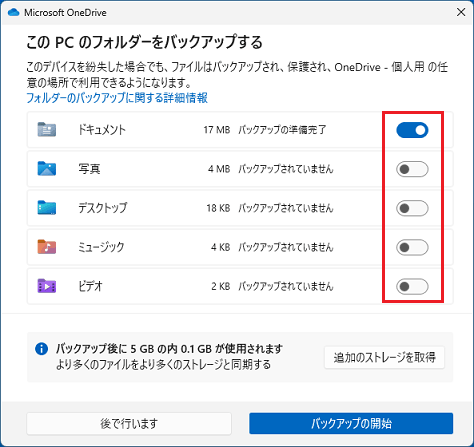Screen dimensions: 474x447
Task: Click the 写真 folder name
Action: pyautogui.click(x=89, y=169)
